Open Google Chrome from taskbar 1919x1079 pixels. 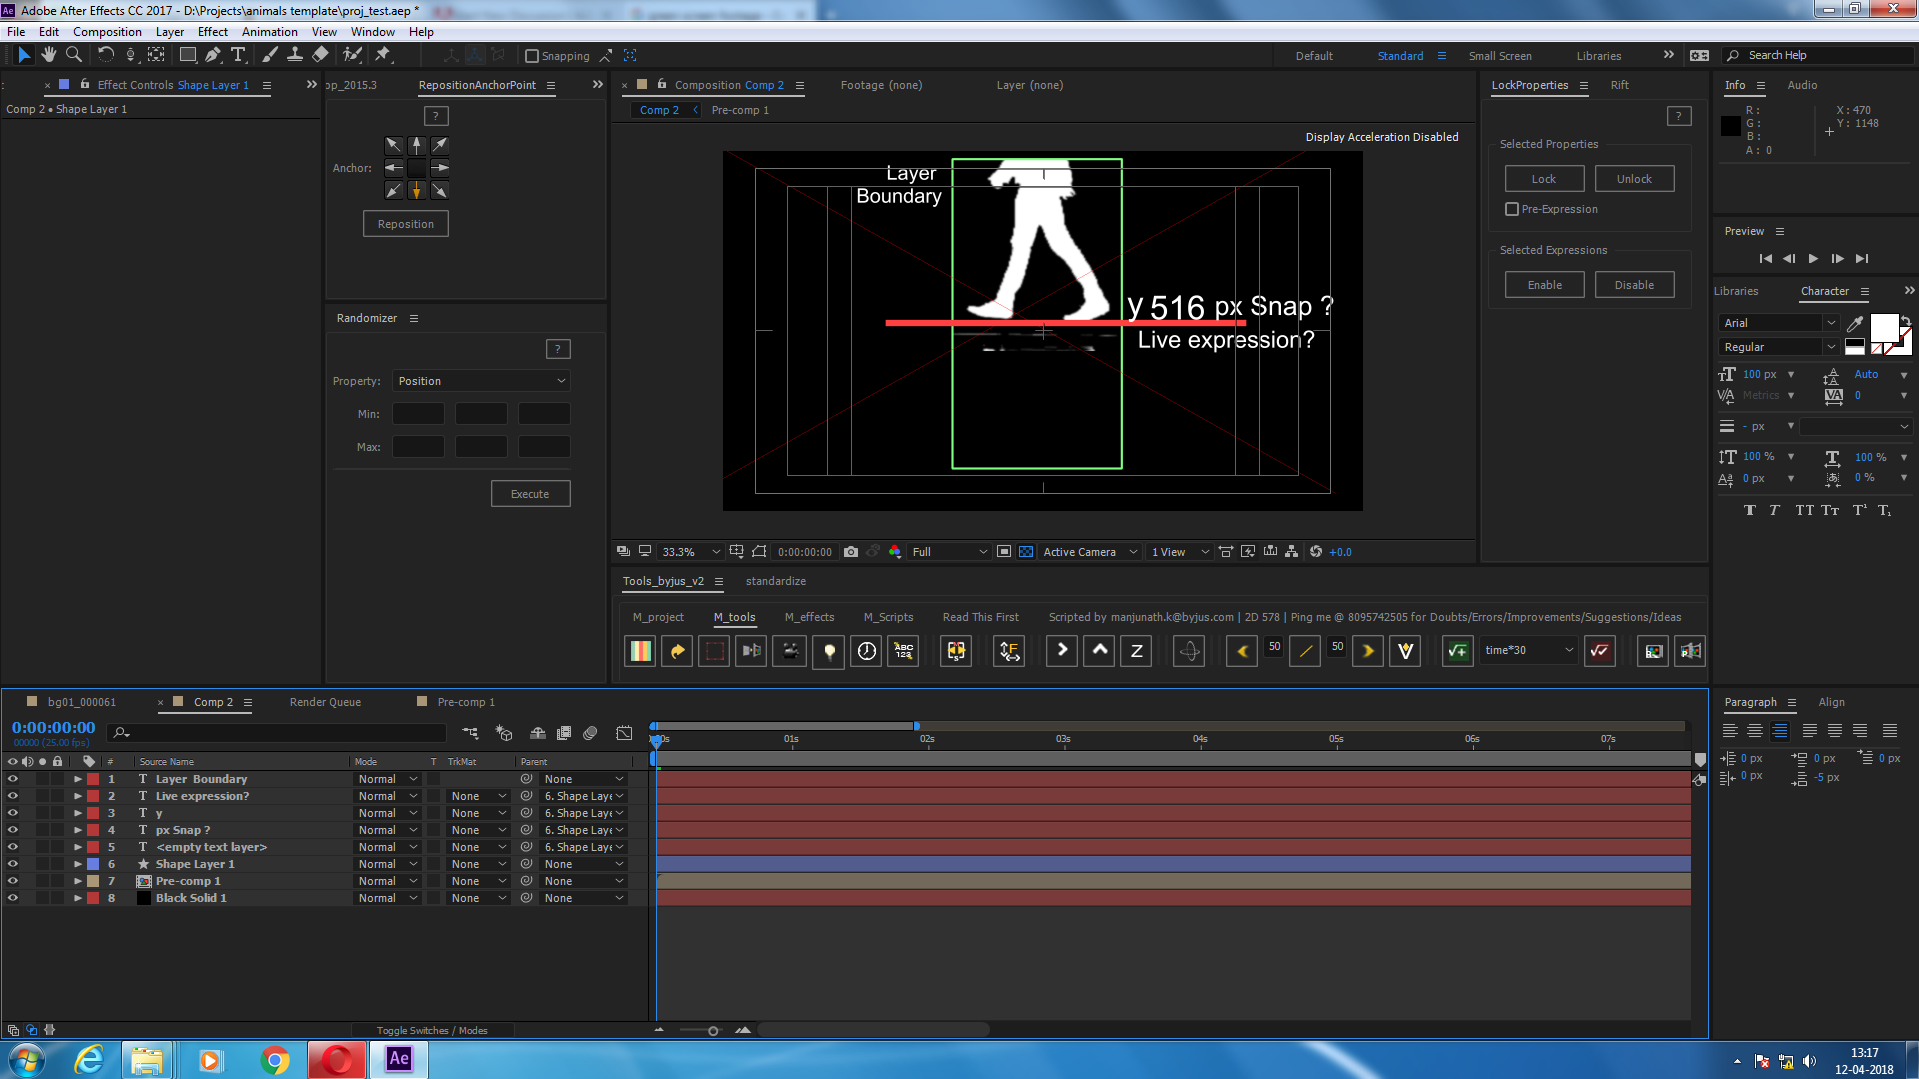click(x=275, y=1059)
